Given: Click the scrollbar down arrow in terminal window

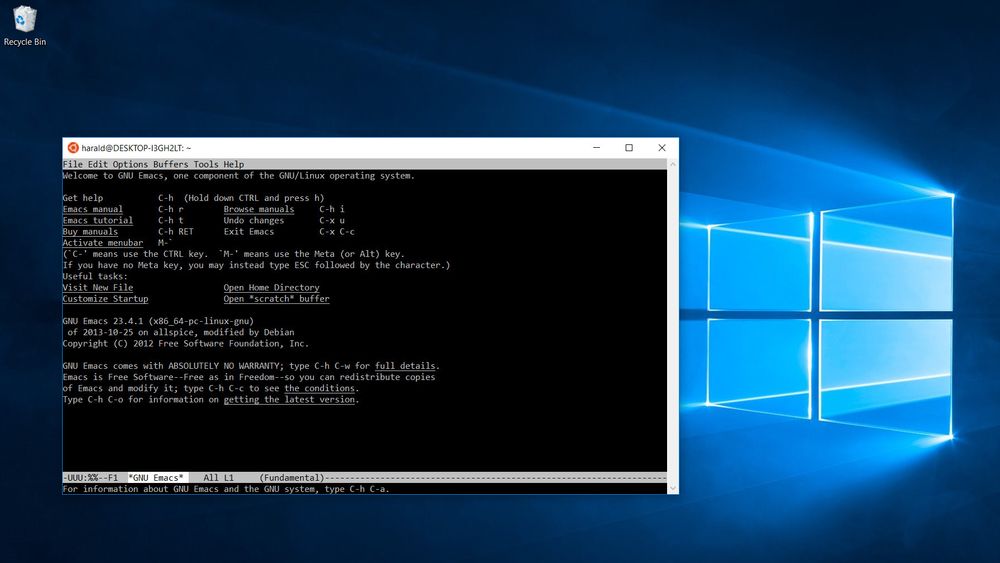Looking at the screenshot, I should coord(673,488).
